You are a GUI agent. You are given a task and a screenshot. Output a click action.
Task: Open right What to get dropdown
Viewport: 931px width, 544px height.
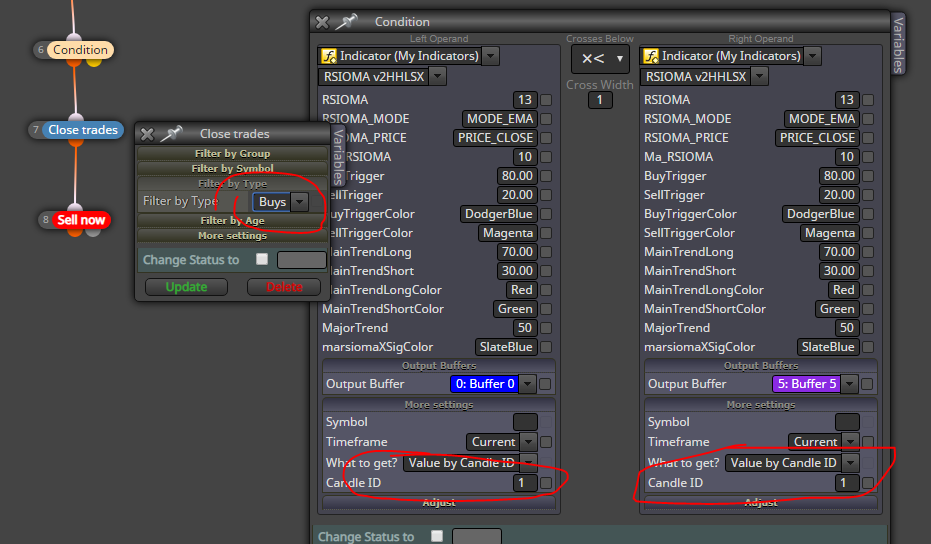[851, 463]
